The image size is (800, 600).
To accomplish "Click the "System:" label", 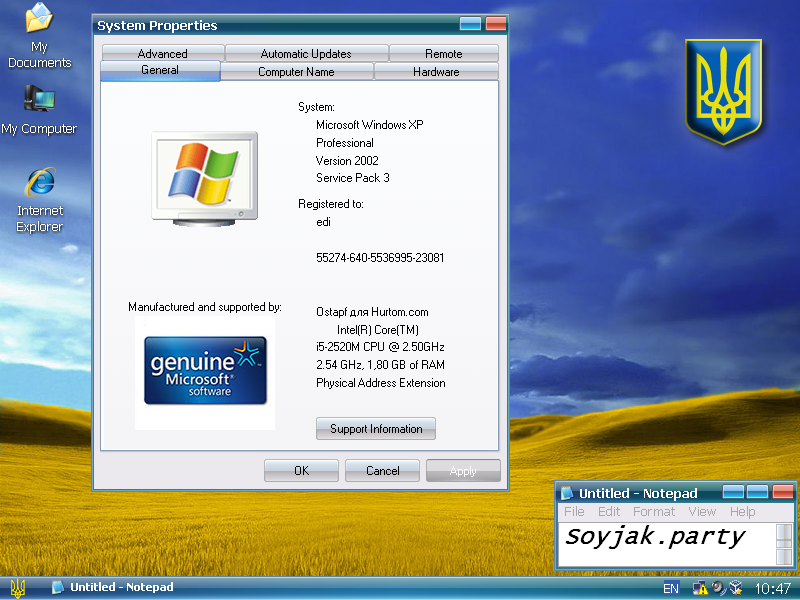I will pos(316,107).
